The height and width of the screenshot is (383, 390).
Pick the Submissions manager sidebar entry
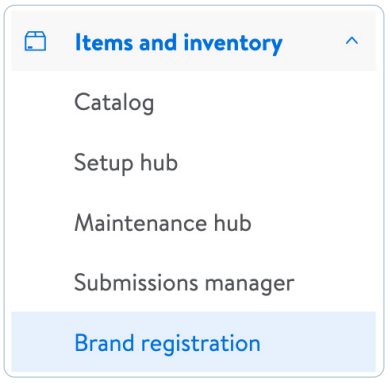[184, 283]
